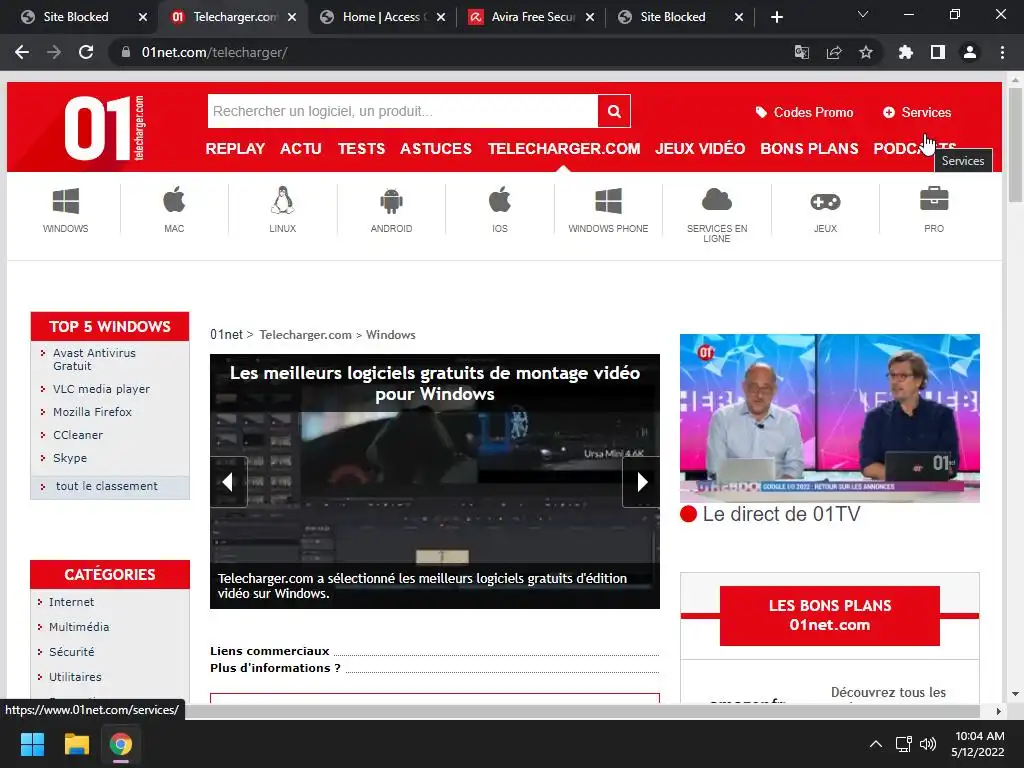
Task: Open Avast Antivirus Gratuit link
Action: coord(94,359)
